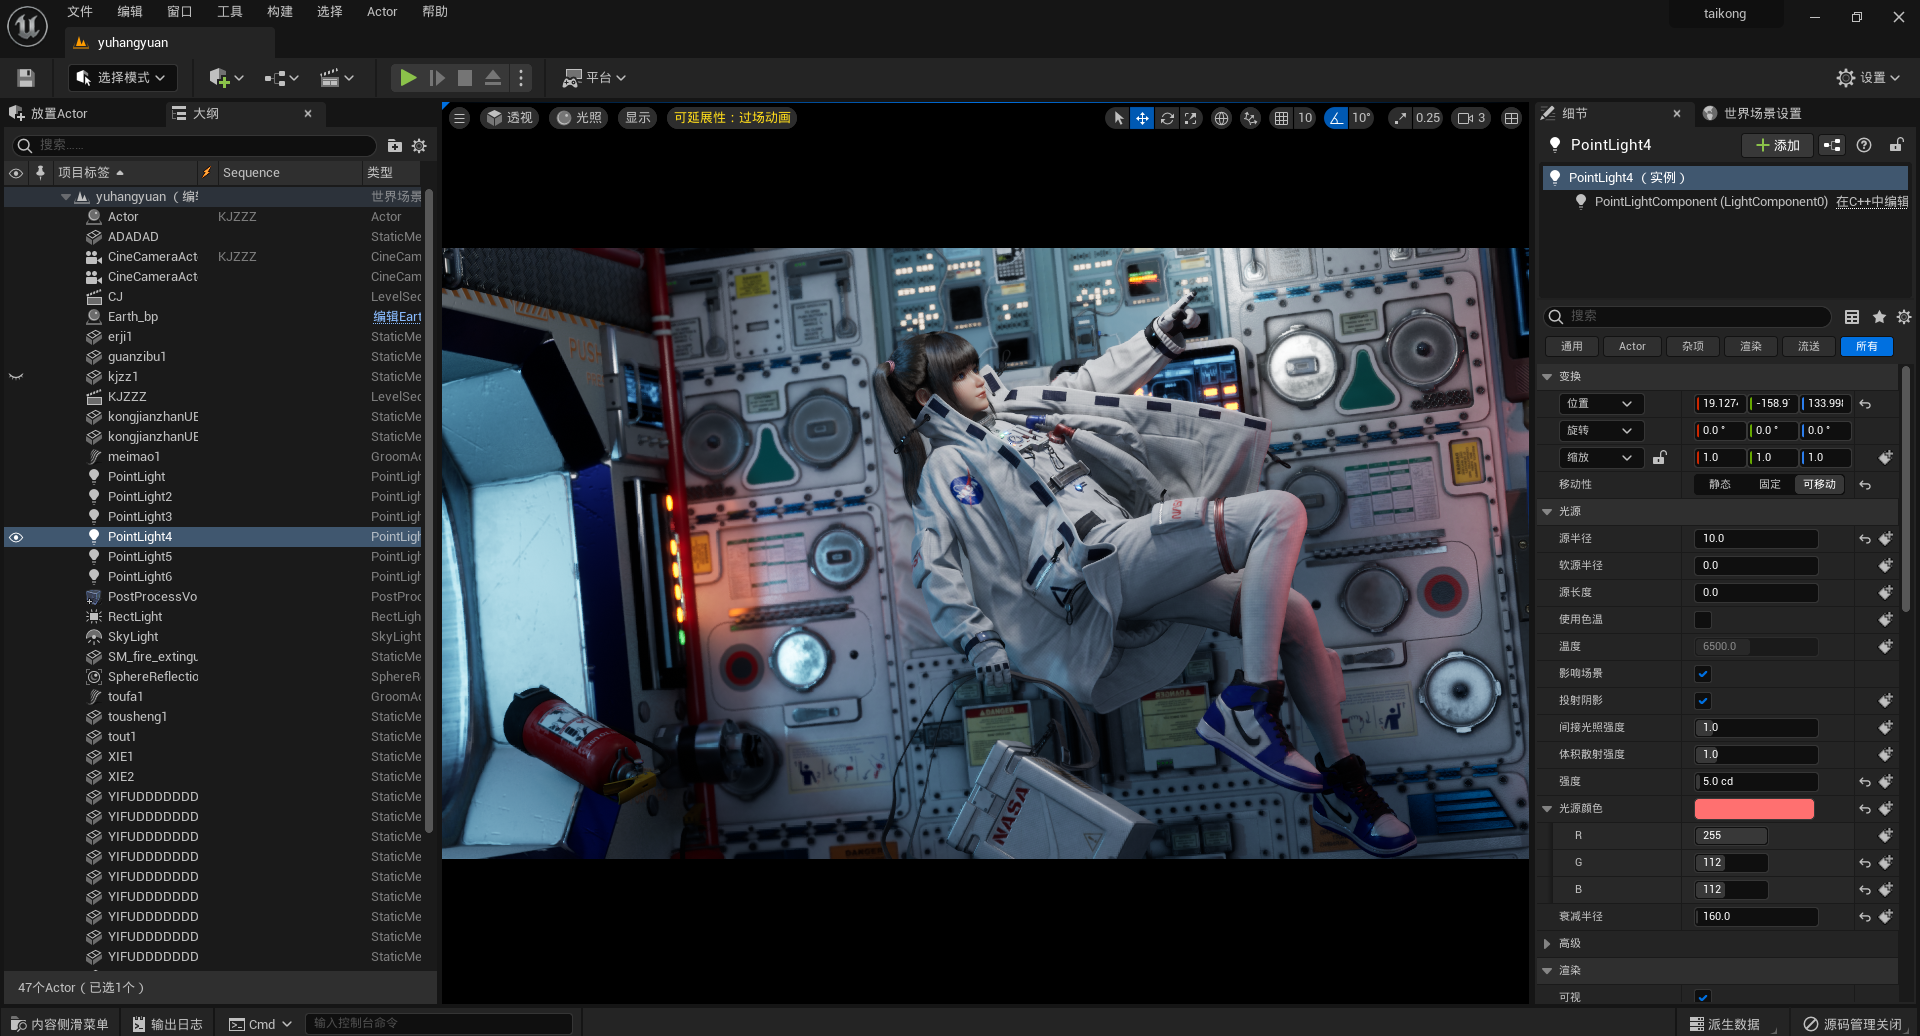Enable the 使用色温 checkbox
The width and height of the screenshot is (1920, 1036).
[x=1703, y=619]
